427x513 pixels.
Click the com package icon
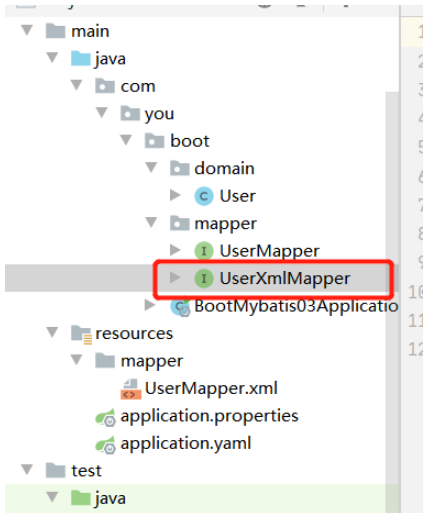click(105, 86)
